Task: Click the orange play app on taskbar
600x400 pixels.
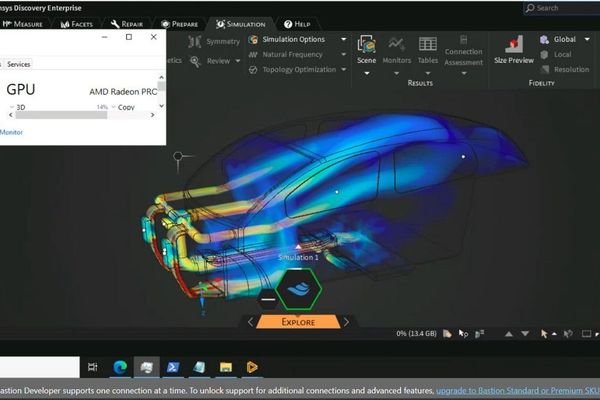Action: coord(252,367)
